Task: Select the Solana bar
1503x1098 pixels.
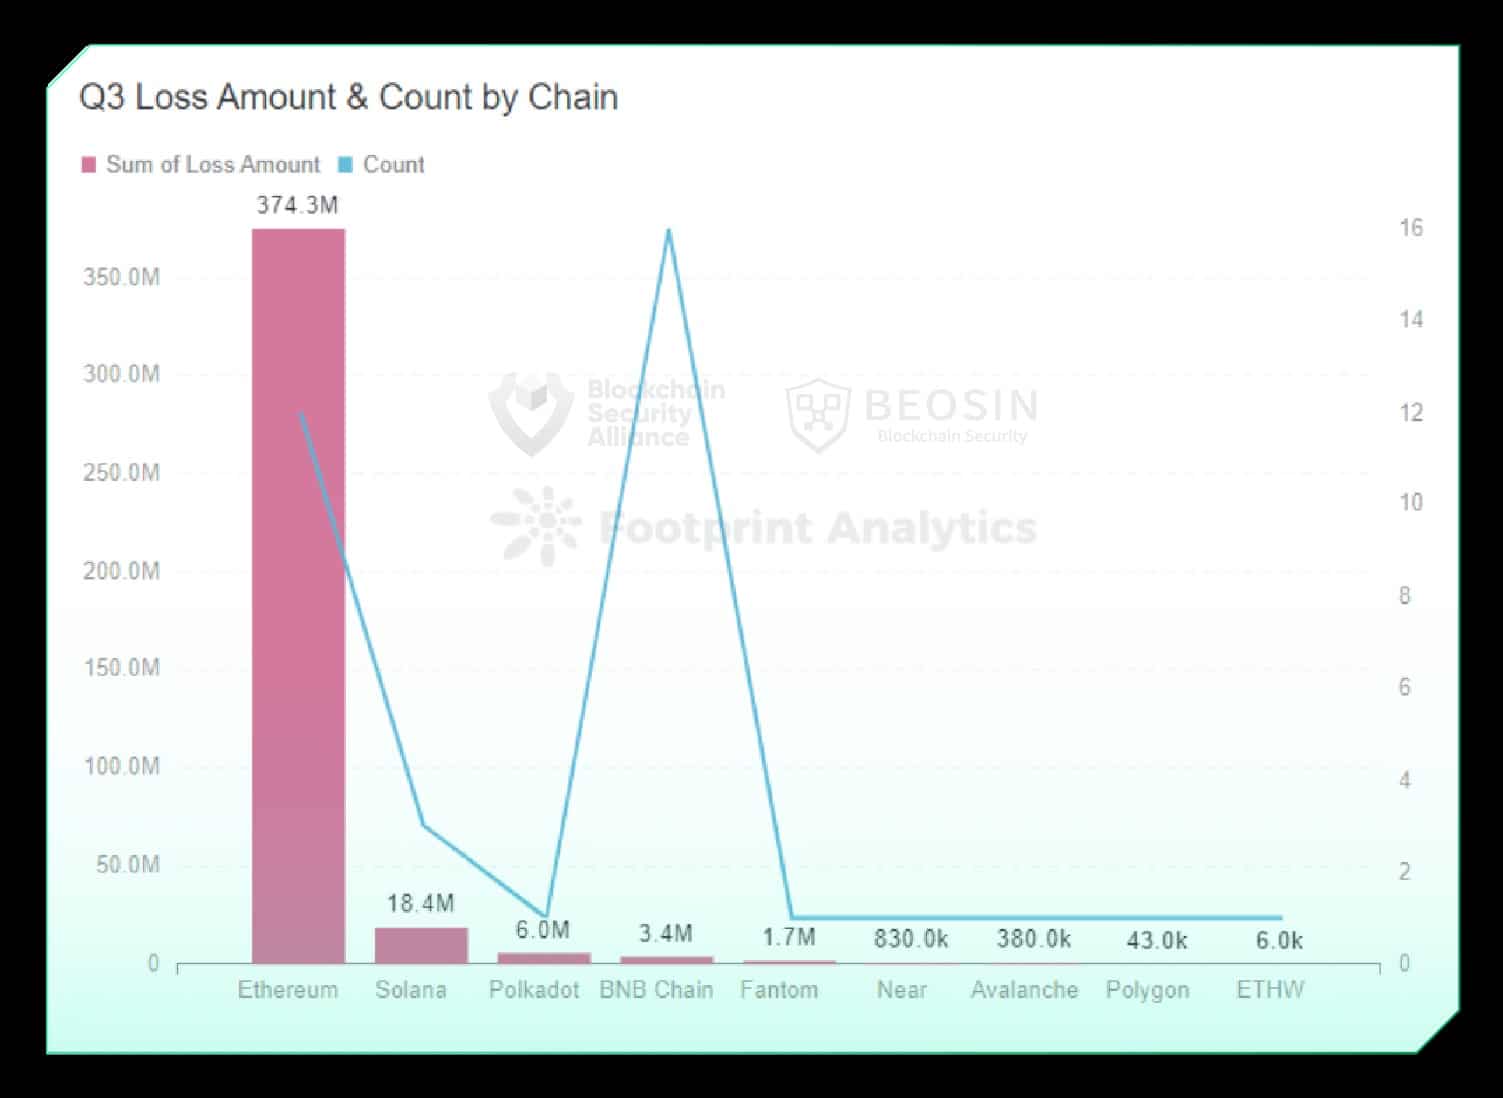Action: [421, 946]
